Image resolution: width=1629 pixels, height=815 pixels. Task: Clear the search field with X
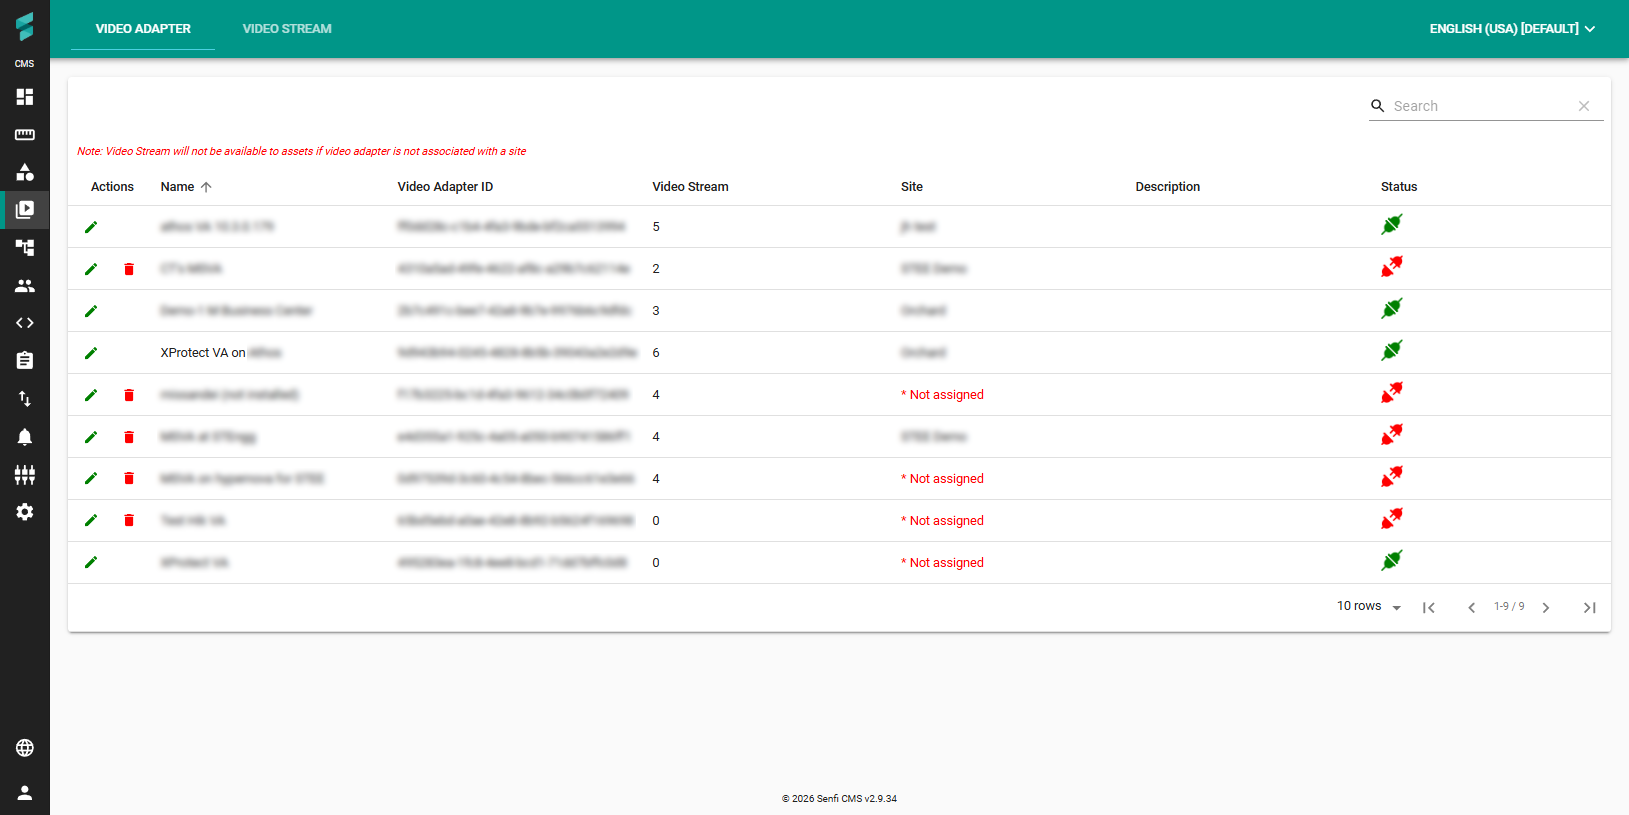[1584, 106]
